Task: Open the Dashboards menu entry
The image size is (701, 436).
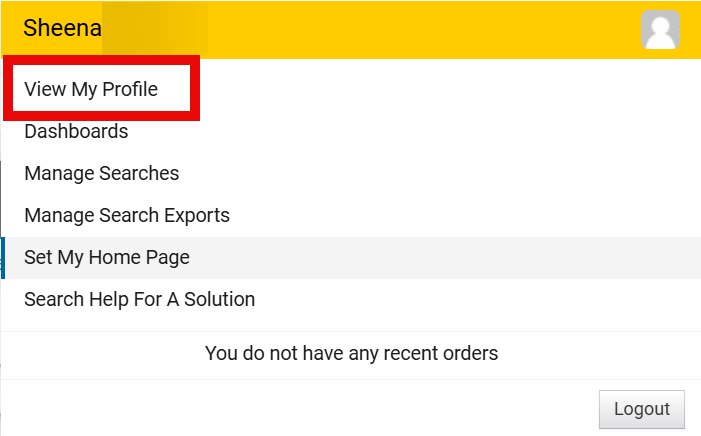Action: (x=76, y=131)
